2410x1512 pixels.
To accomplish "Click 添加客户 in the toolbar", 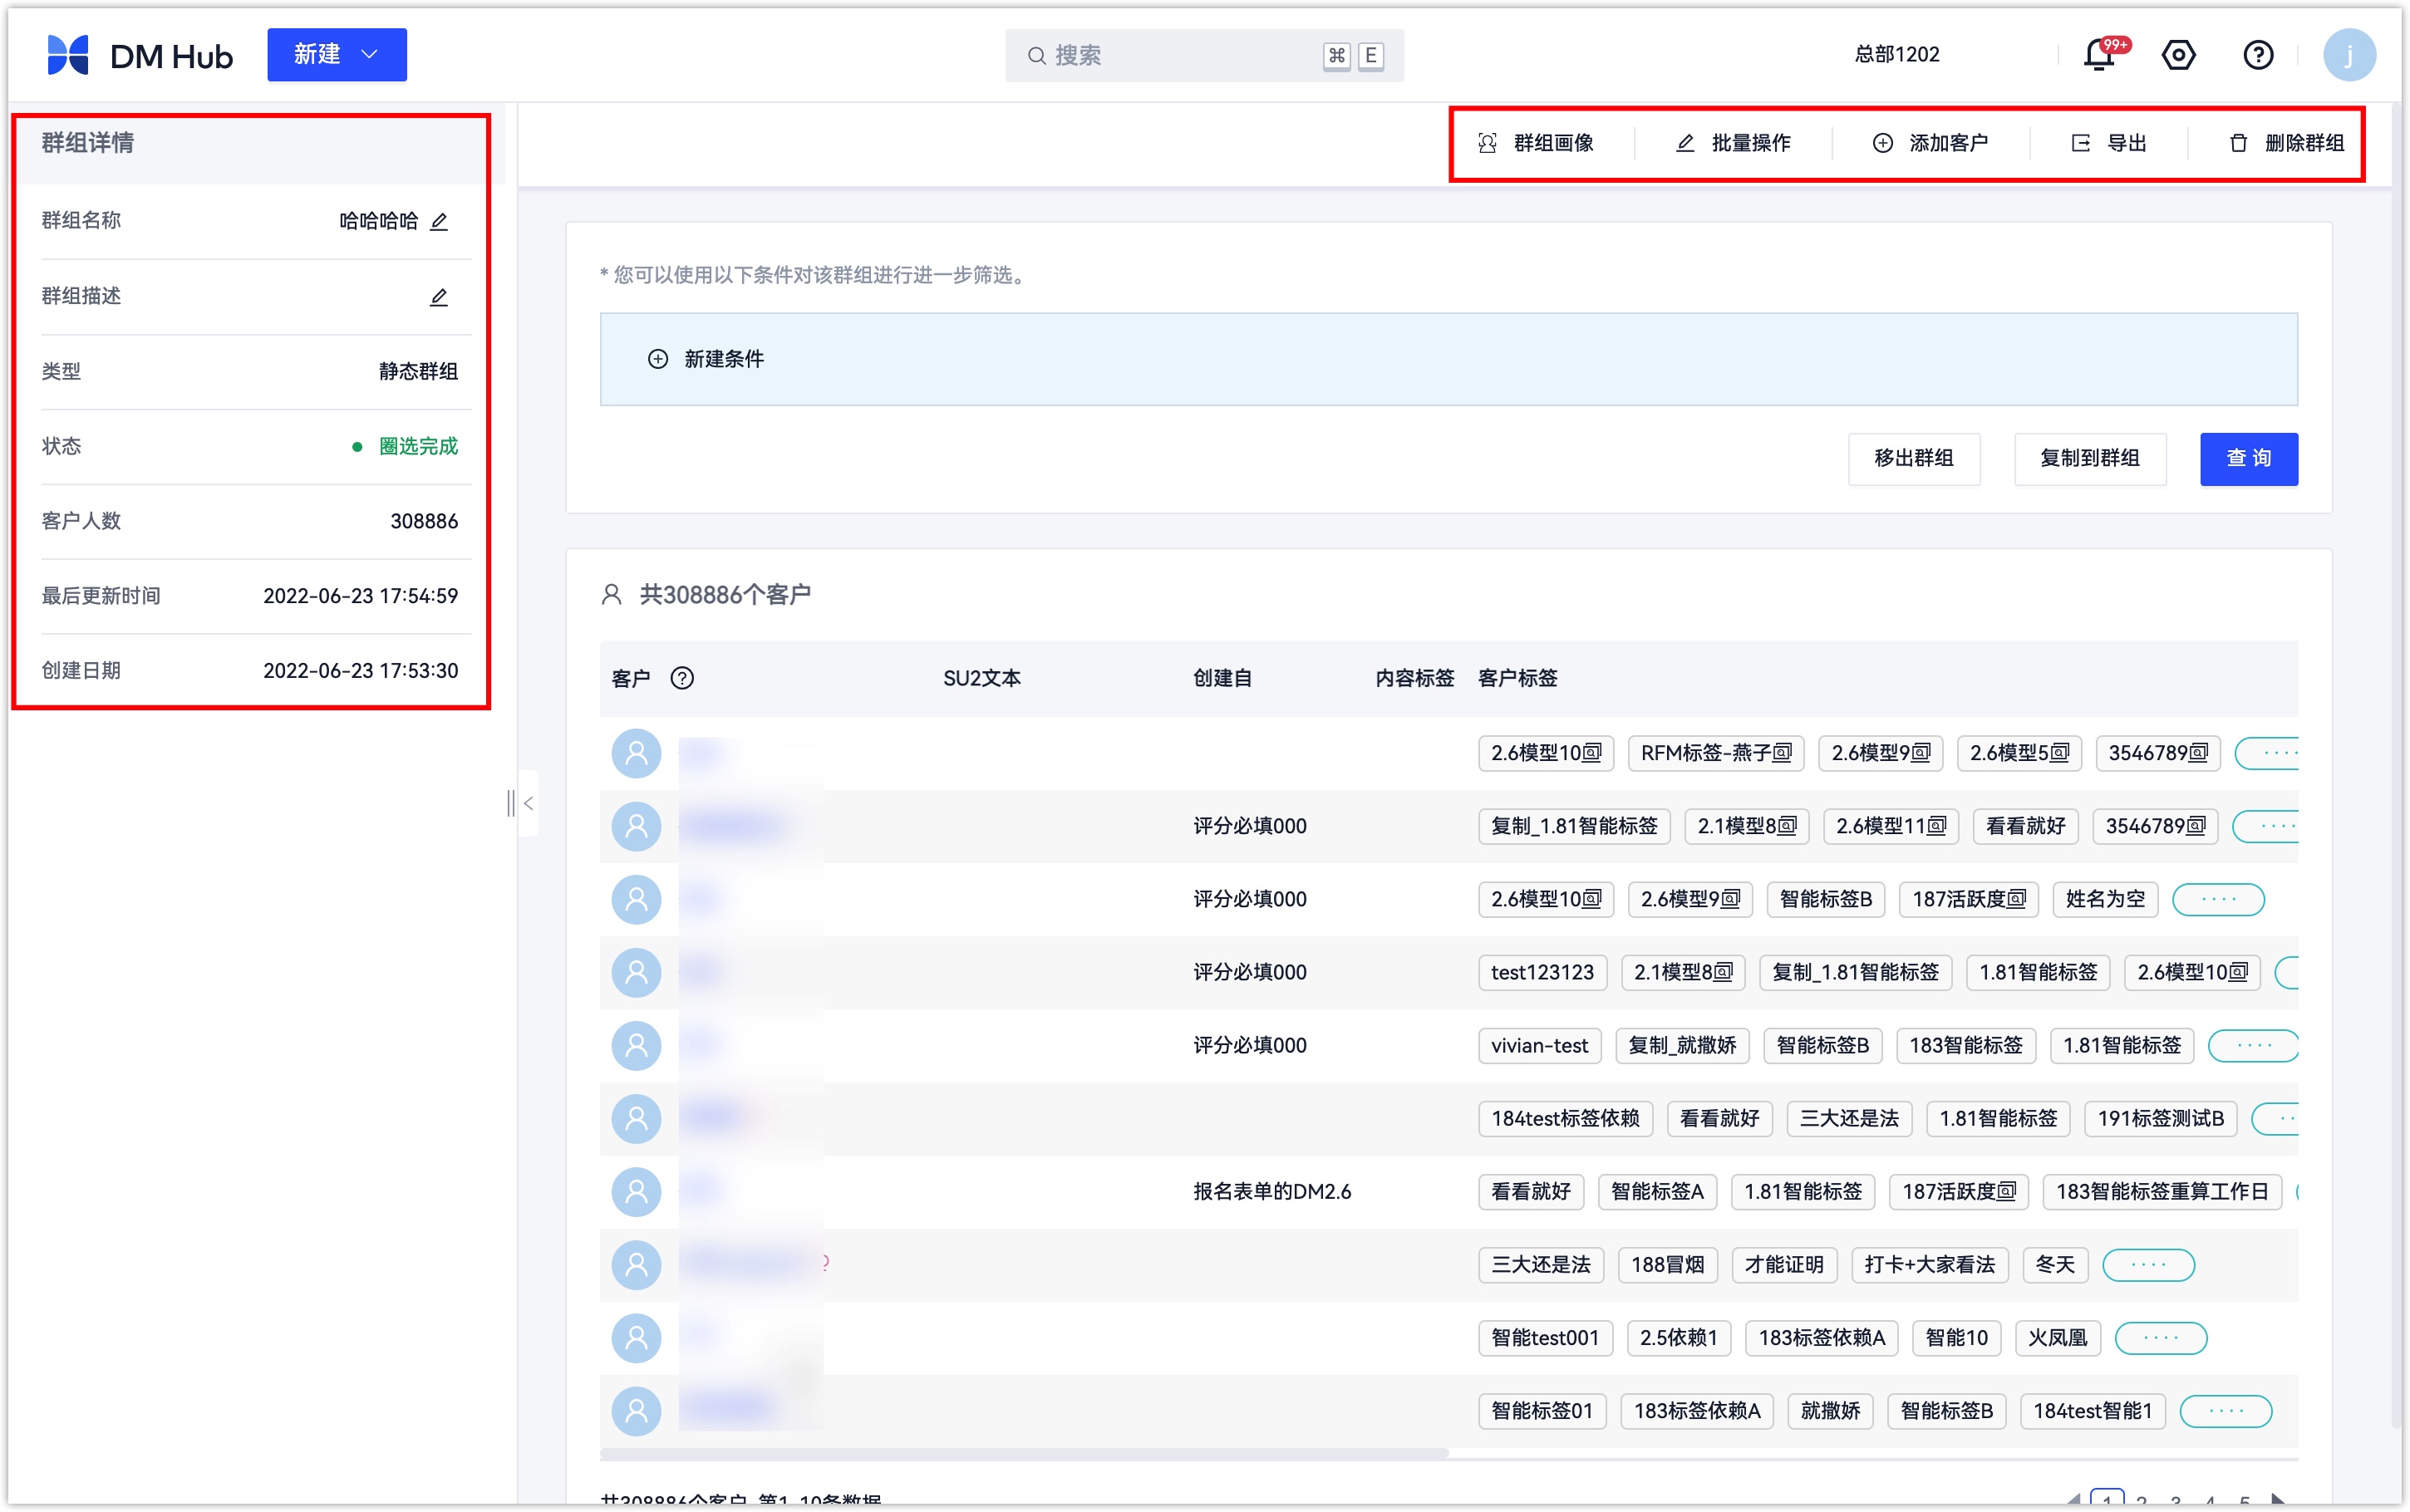I will point(1930,143).
